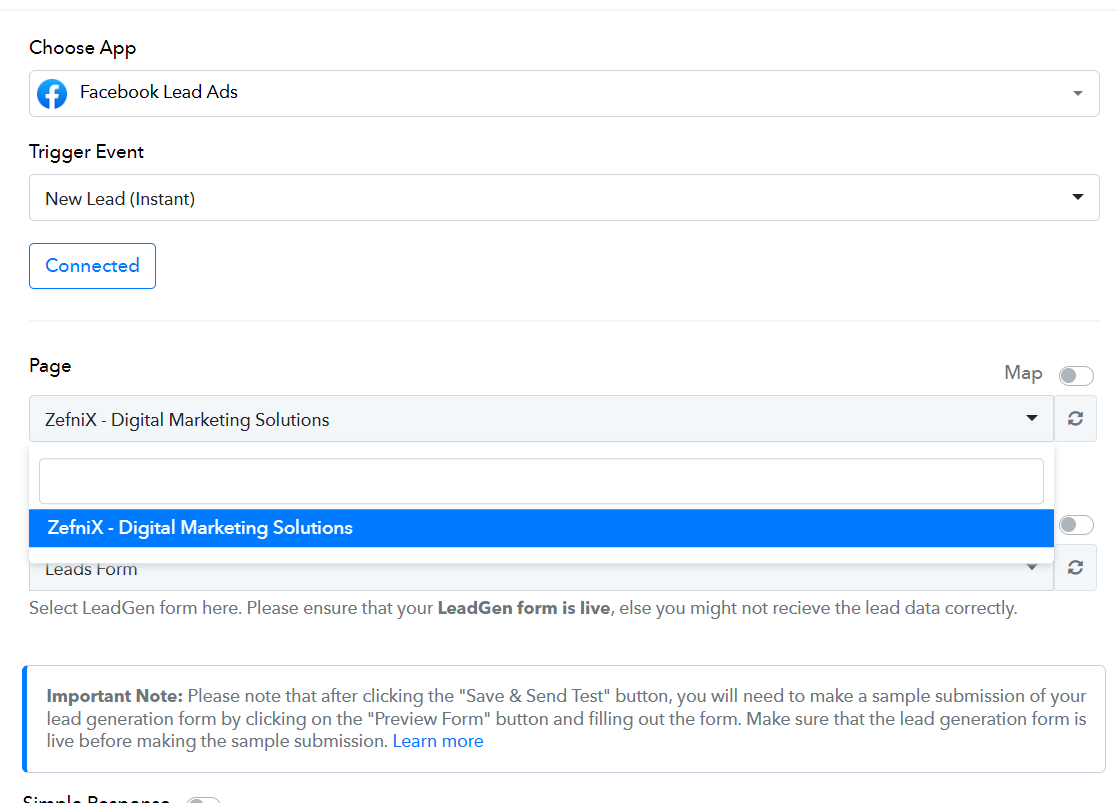The width and height of the screenshot is (1117, 803).
Task: Open the Learn more link
Action: click(x=438, y=741)
